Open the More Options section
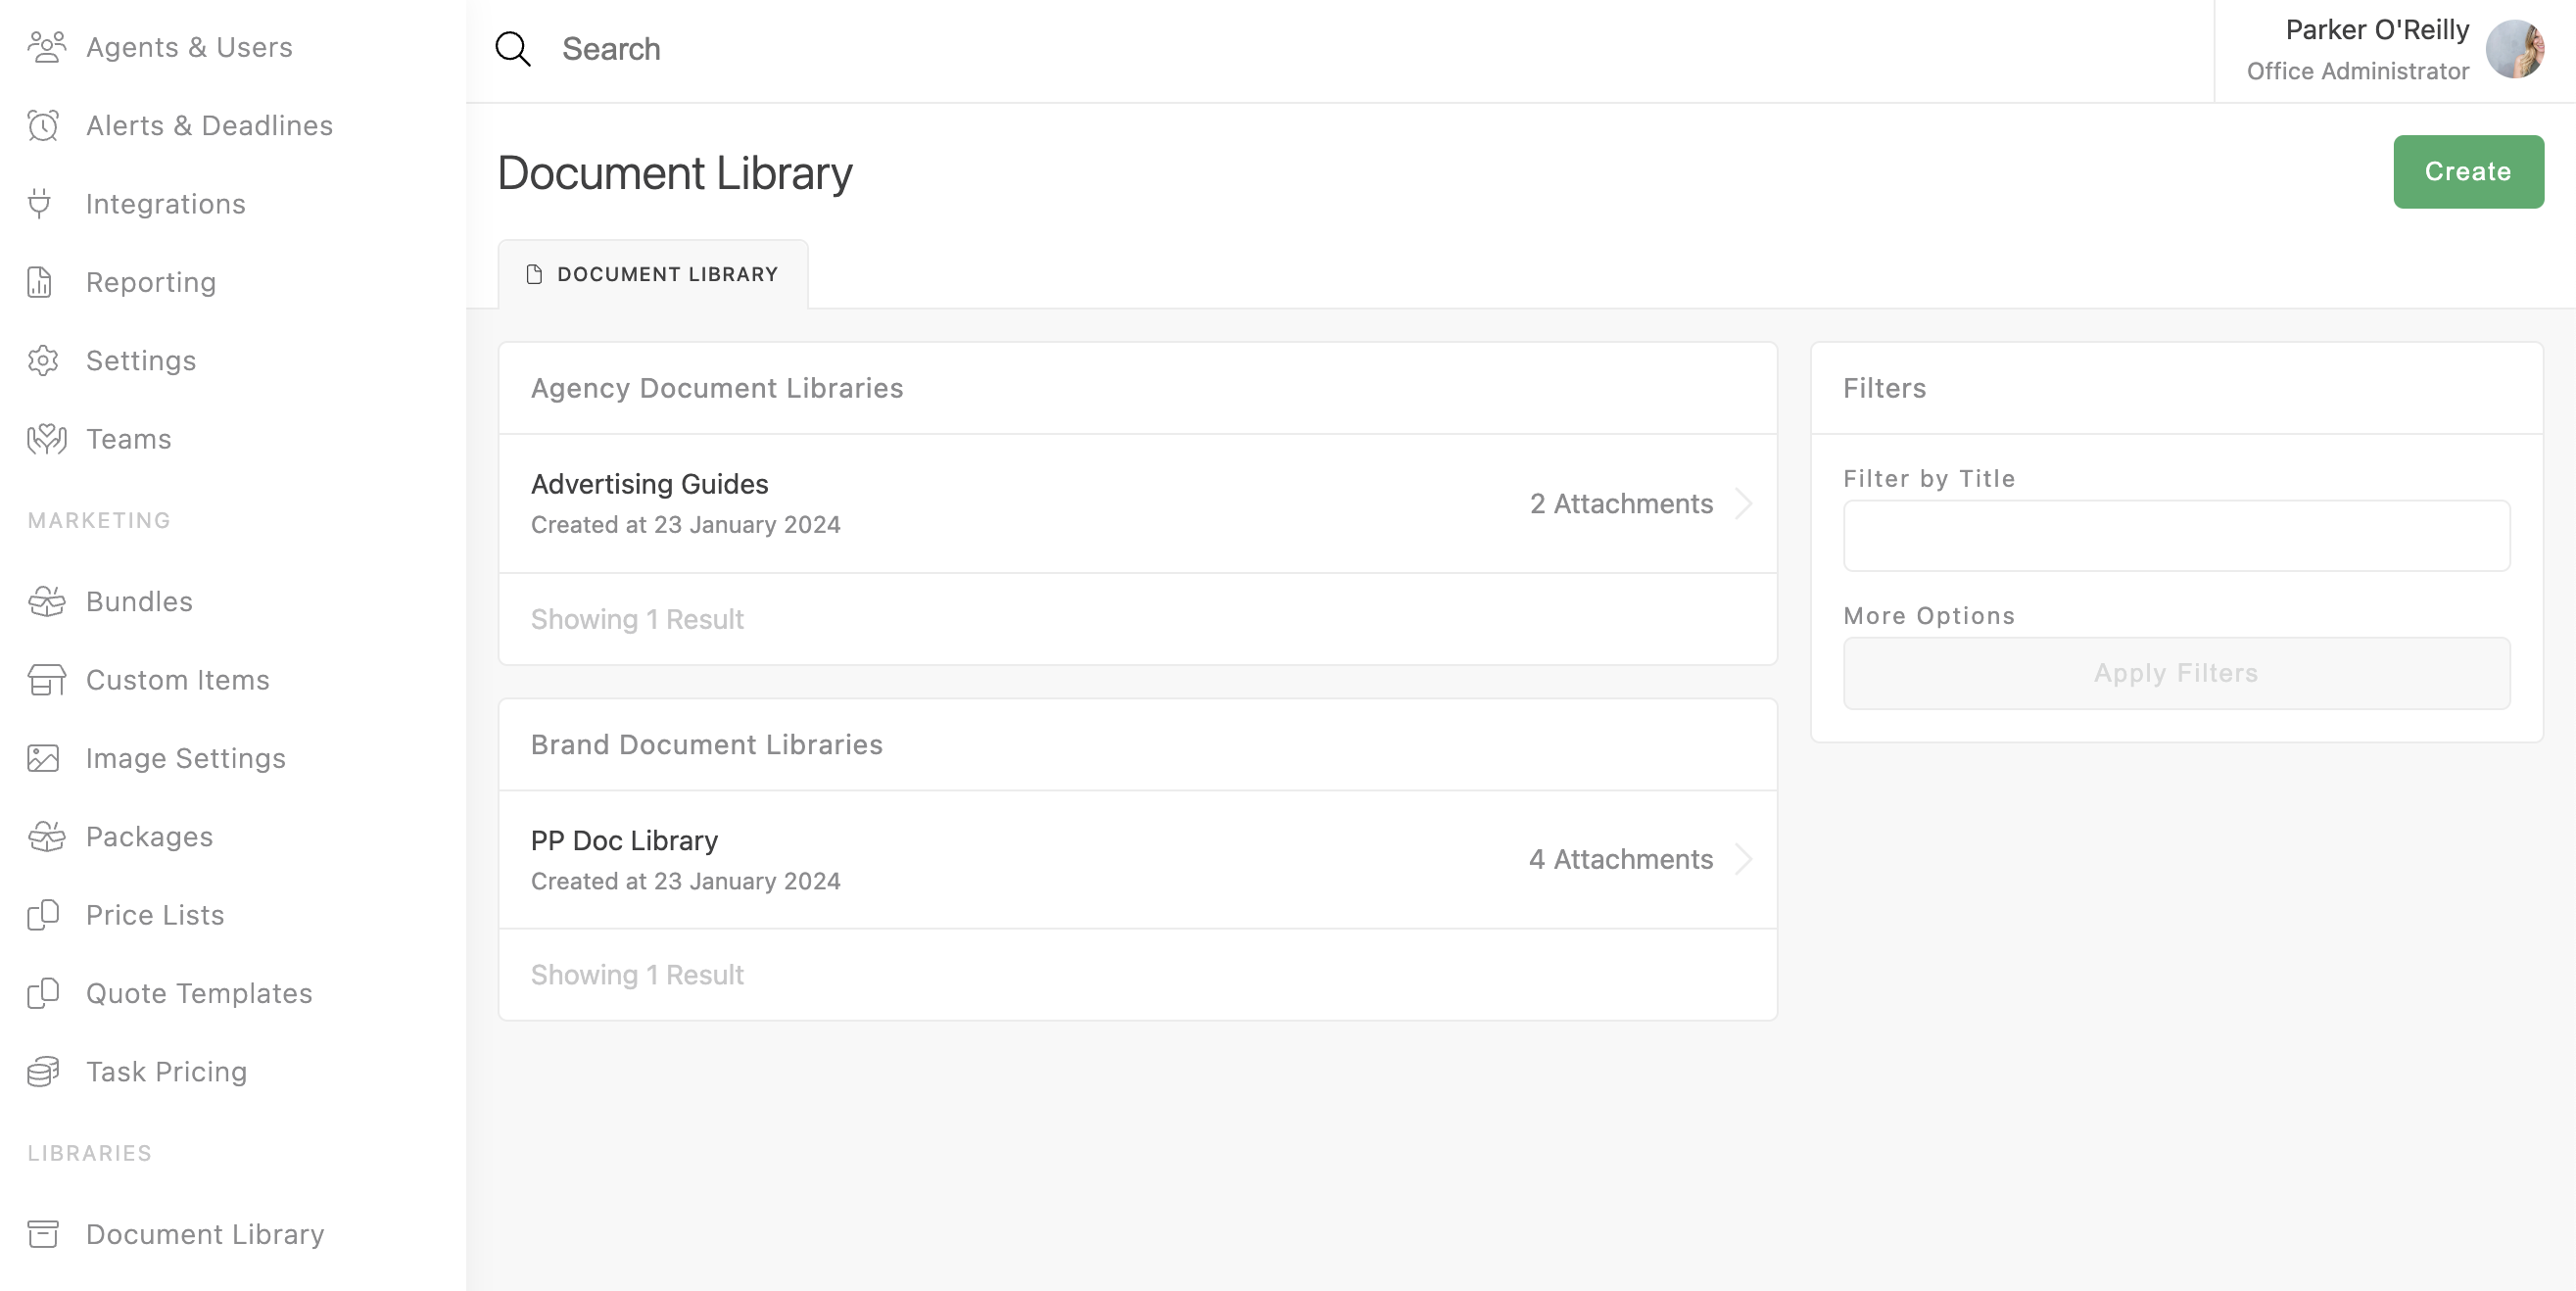Viewport: 2576px width, 1291px height. tap(1928, 616)
